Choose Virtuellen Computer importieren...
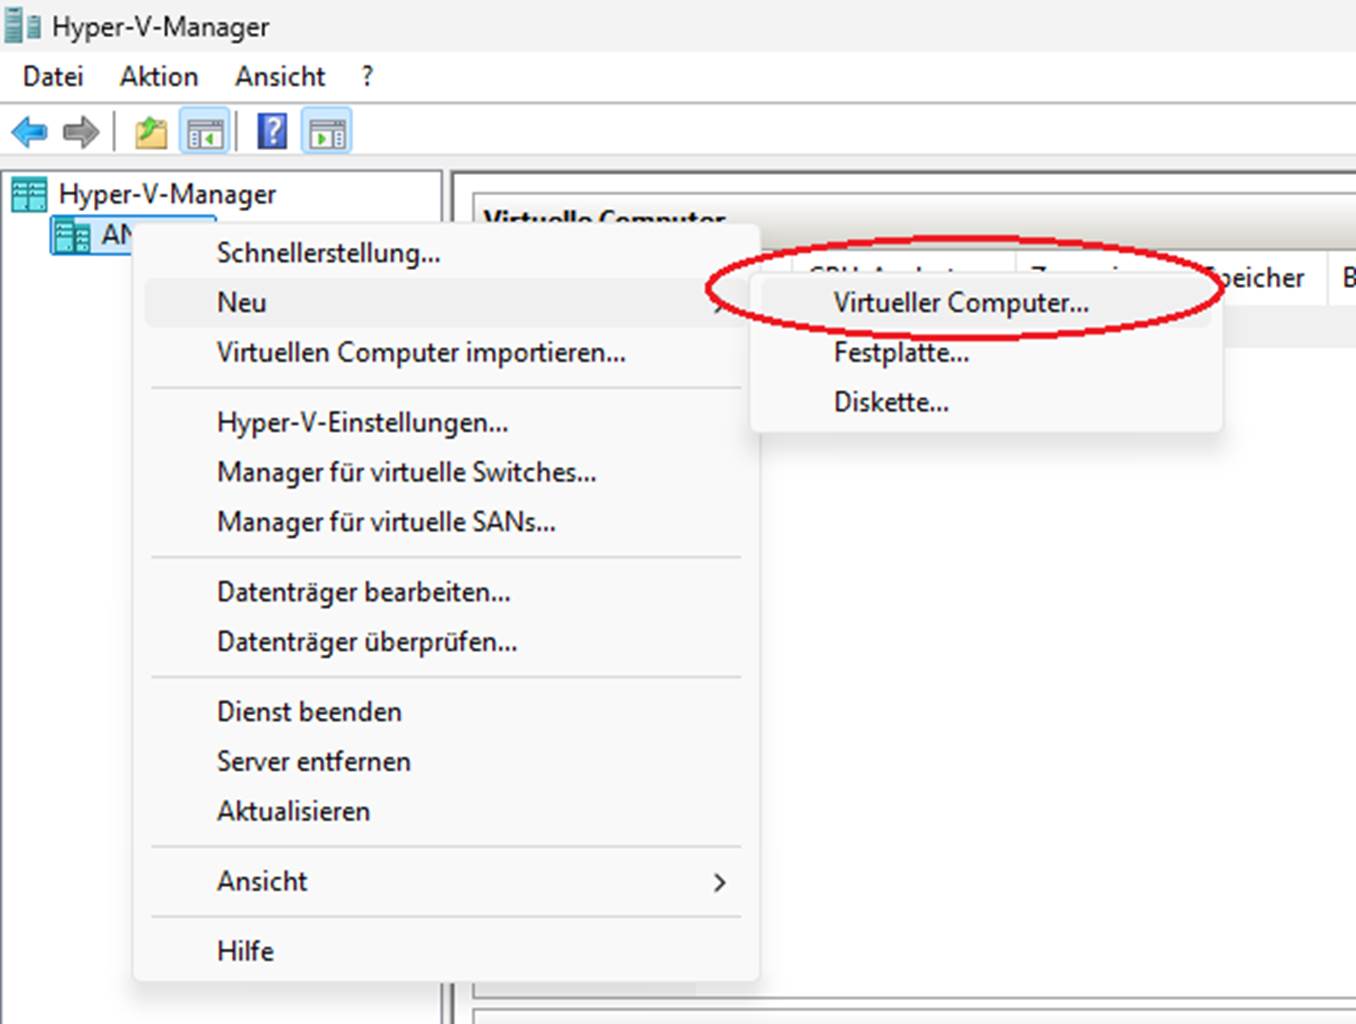 point(447,353)
